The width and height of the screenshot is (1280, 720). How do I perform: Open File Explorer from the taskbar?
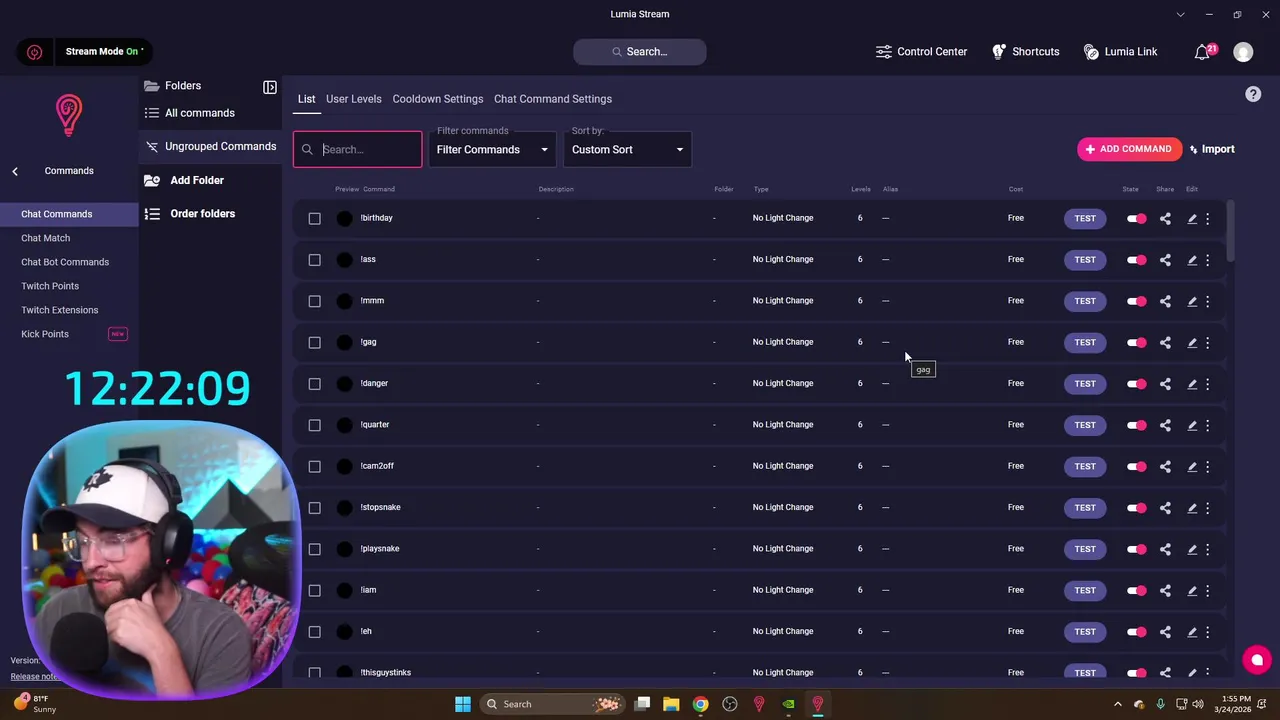672,704
